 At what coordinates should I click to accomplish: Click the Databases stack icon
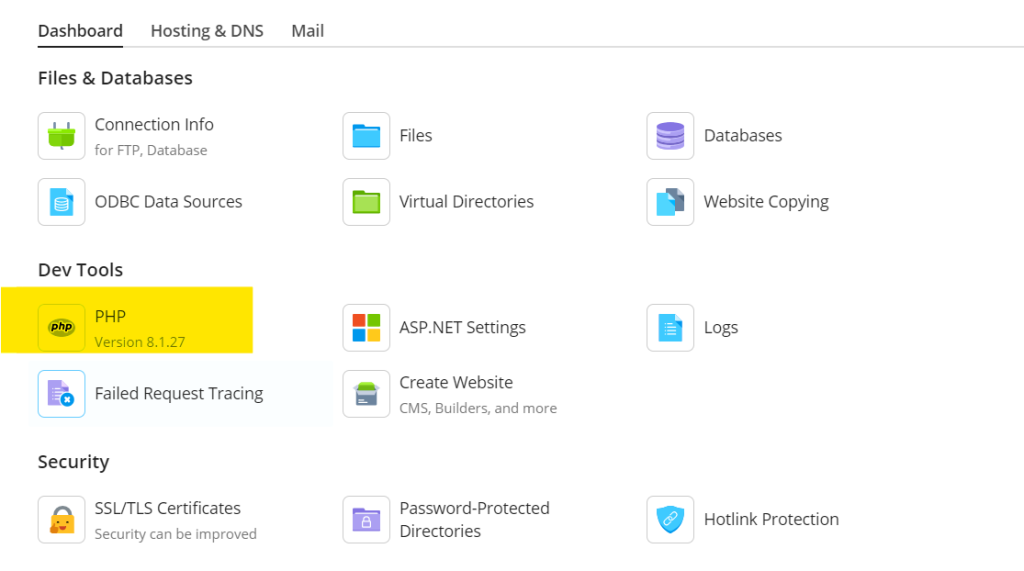[670, 136]
